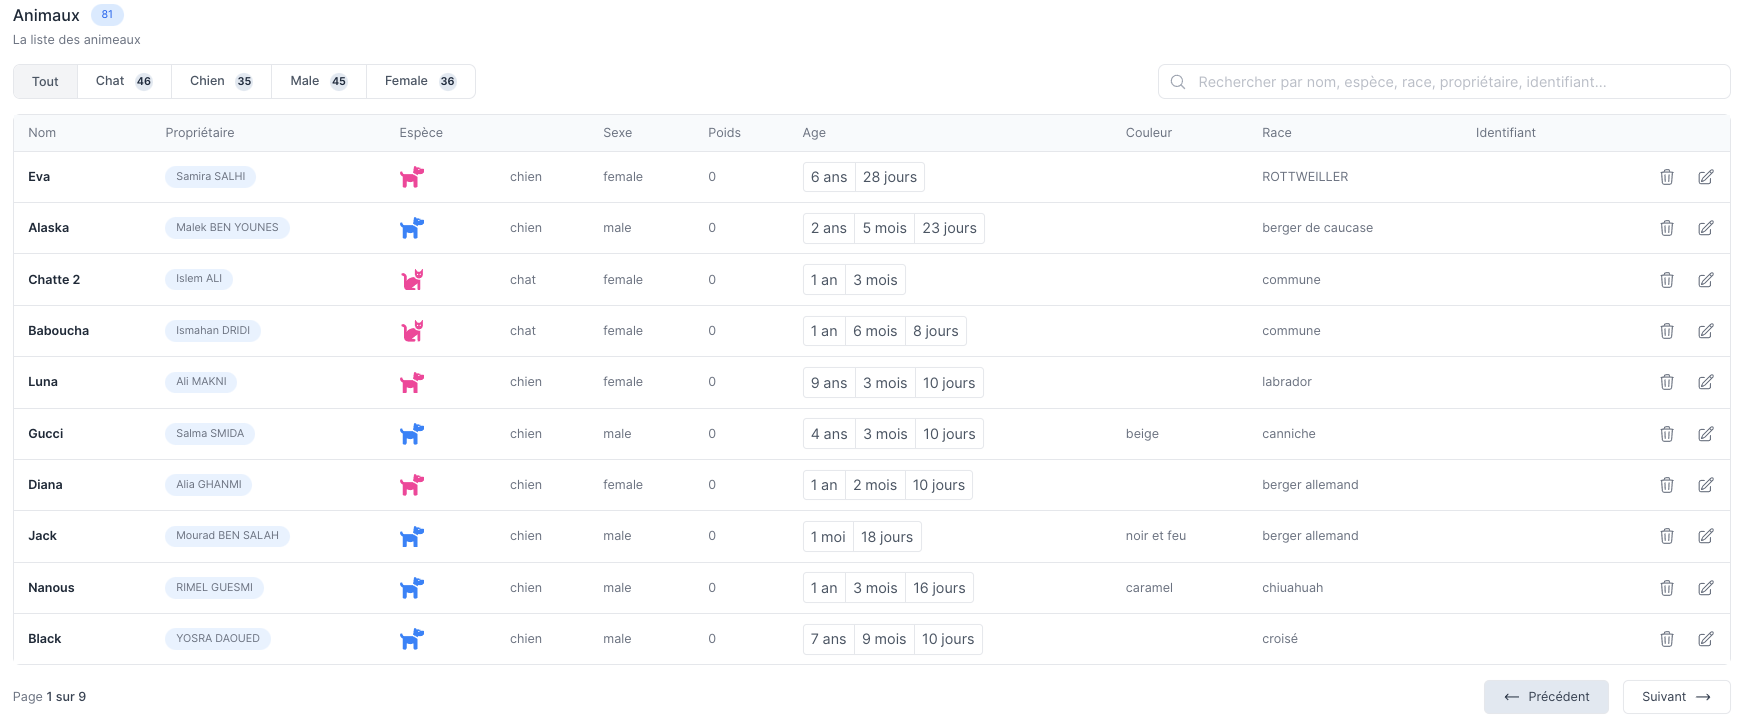Click the Mourad BEN SALAH owner badge

pos(227,536)
